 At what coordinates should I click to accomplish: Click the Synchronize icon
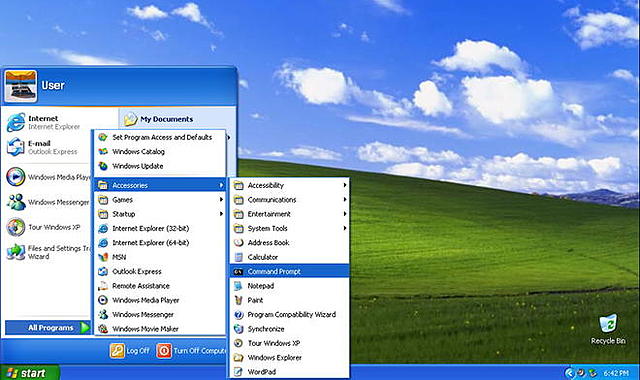point(238,329)
